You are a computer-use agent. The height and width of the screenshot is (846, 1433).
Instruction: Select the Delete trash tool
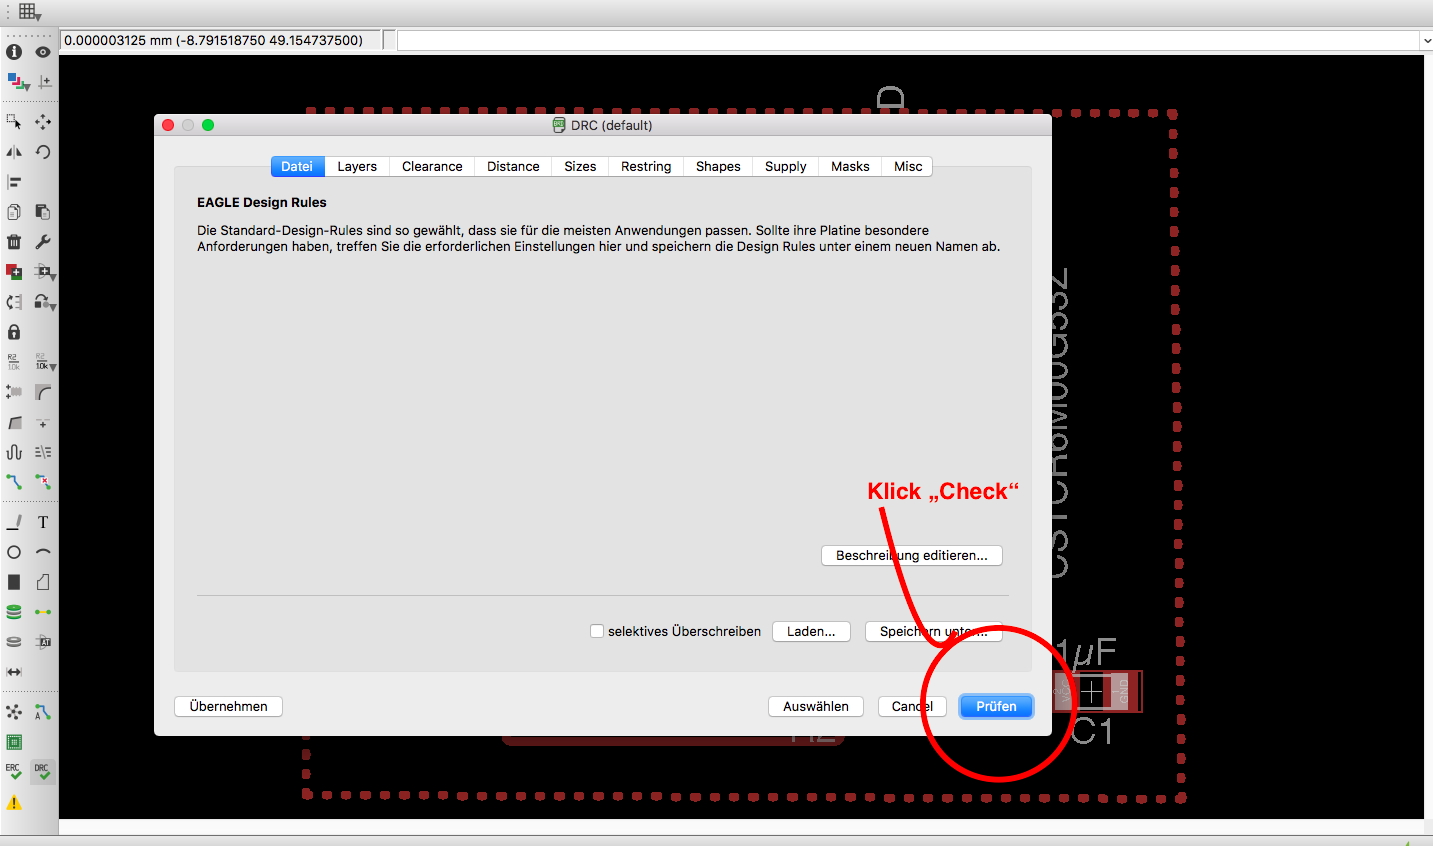point(14,242)
